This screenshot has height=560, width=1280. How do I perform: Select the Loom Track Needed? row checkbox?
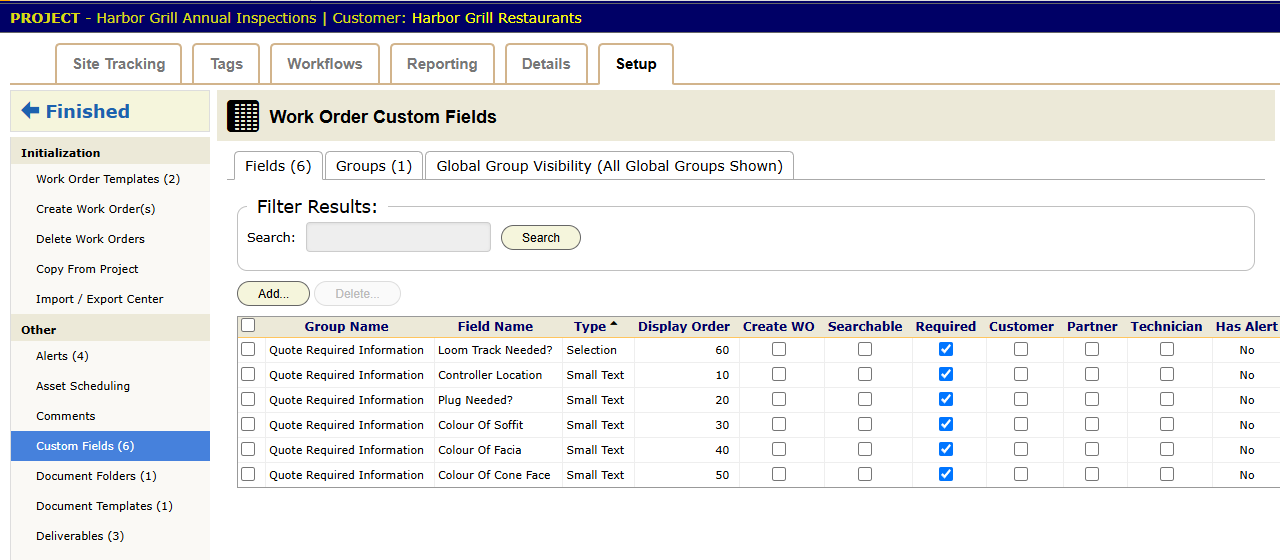248,349
